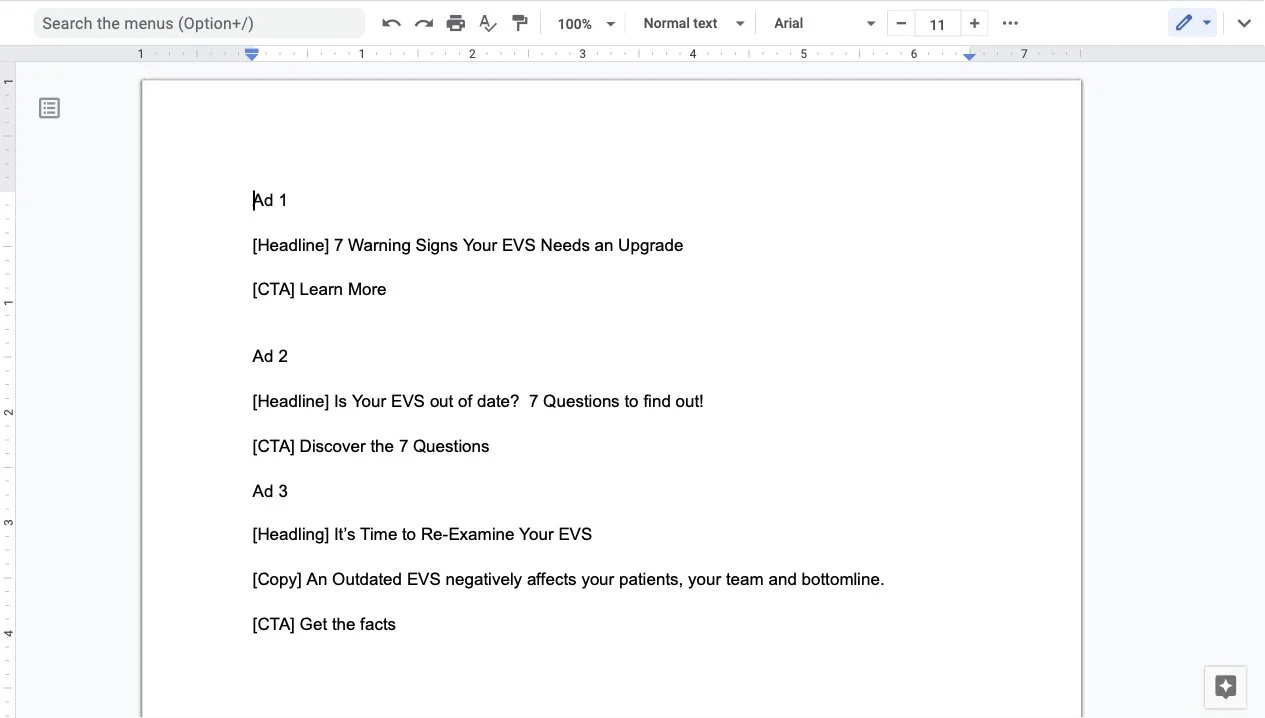This screenshot has width=1265, height=718.
Task: Click the right indent marker on the ruler
Action: (x=969, y=56)
